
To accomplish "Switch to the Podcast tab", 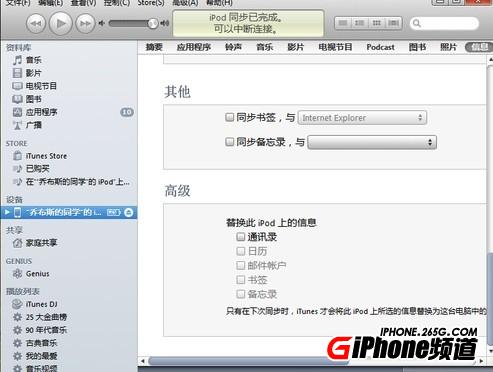I will [380, 47].
